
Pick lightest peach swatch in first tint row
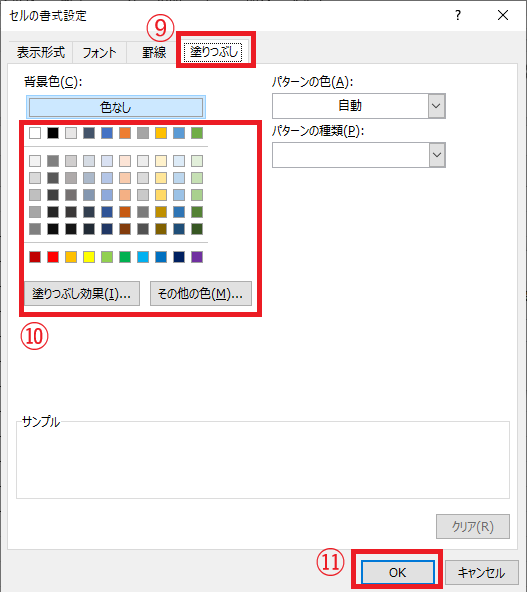click(x=125, y=161)
